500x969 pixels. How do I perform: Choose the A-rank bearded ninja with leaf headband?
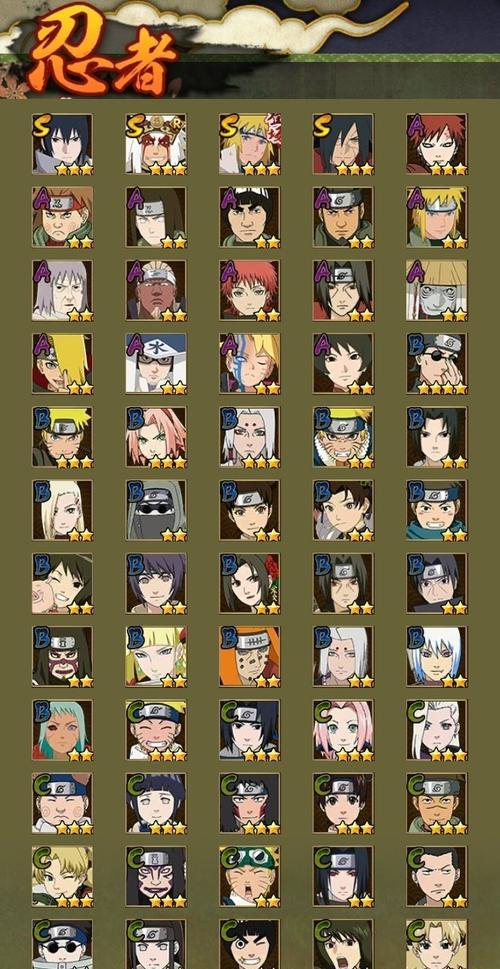pos(343,217)
